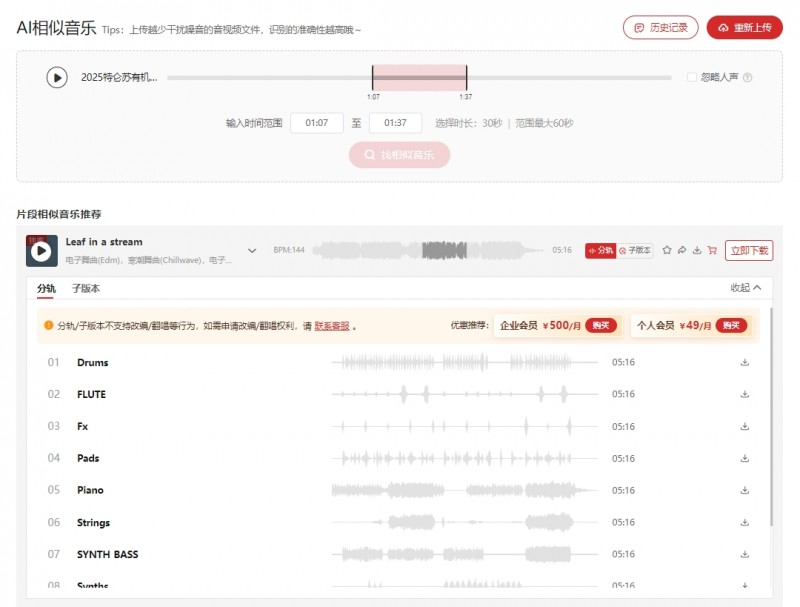Play the uploaded 2025 audio file
This screenshot has height=607, width=800.
click(x=57, y=78)
